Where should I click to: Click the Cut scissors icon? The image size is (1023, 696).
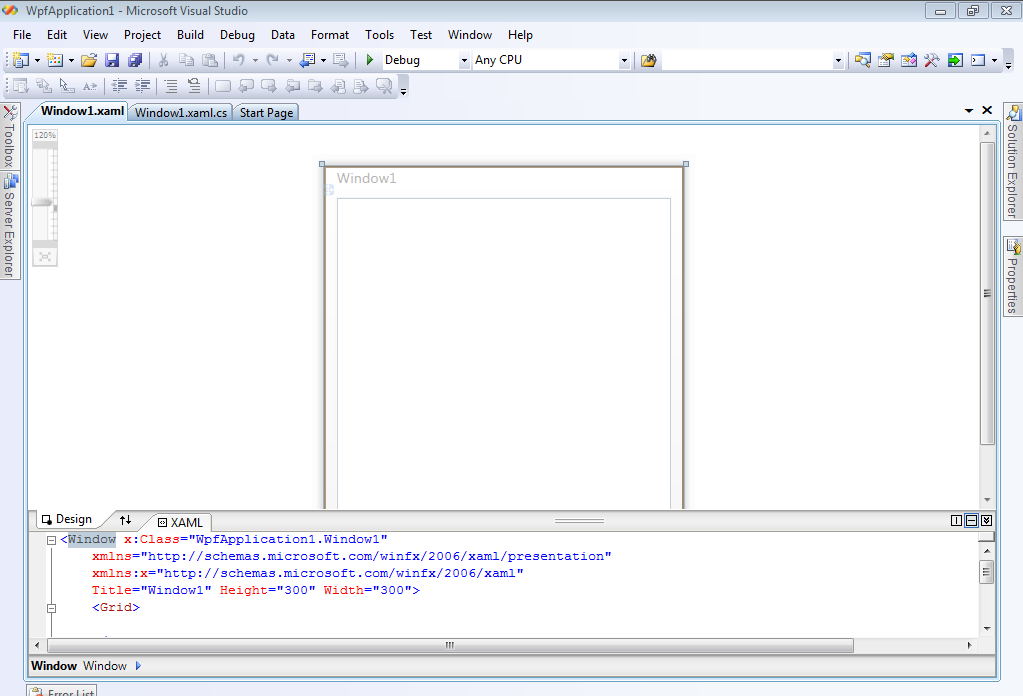click(163, 60)
